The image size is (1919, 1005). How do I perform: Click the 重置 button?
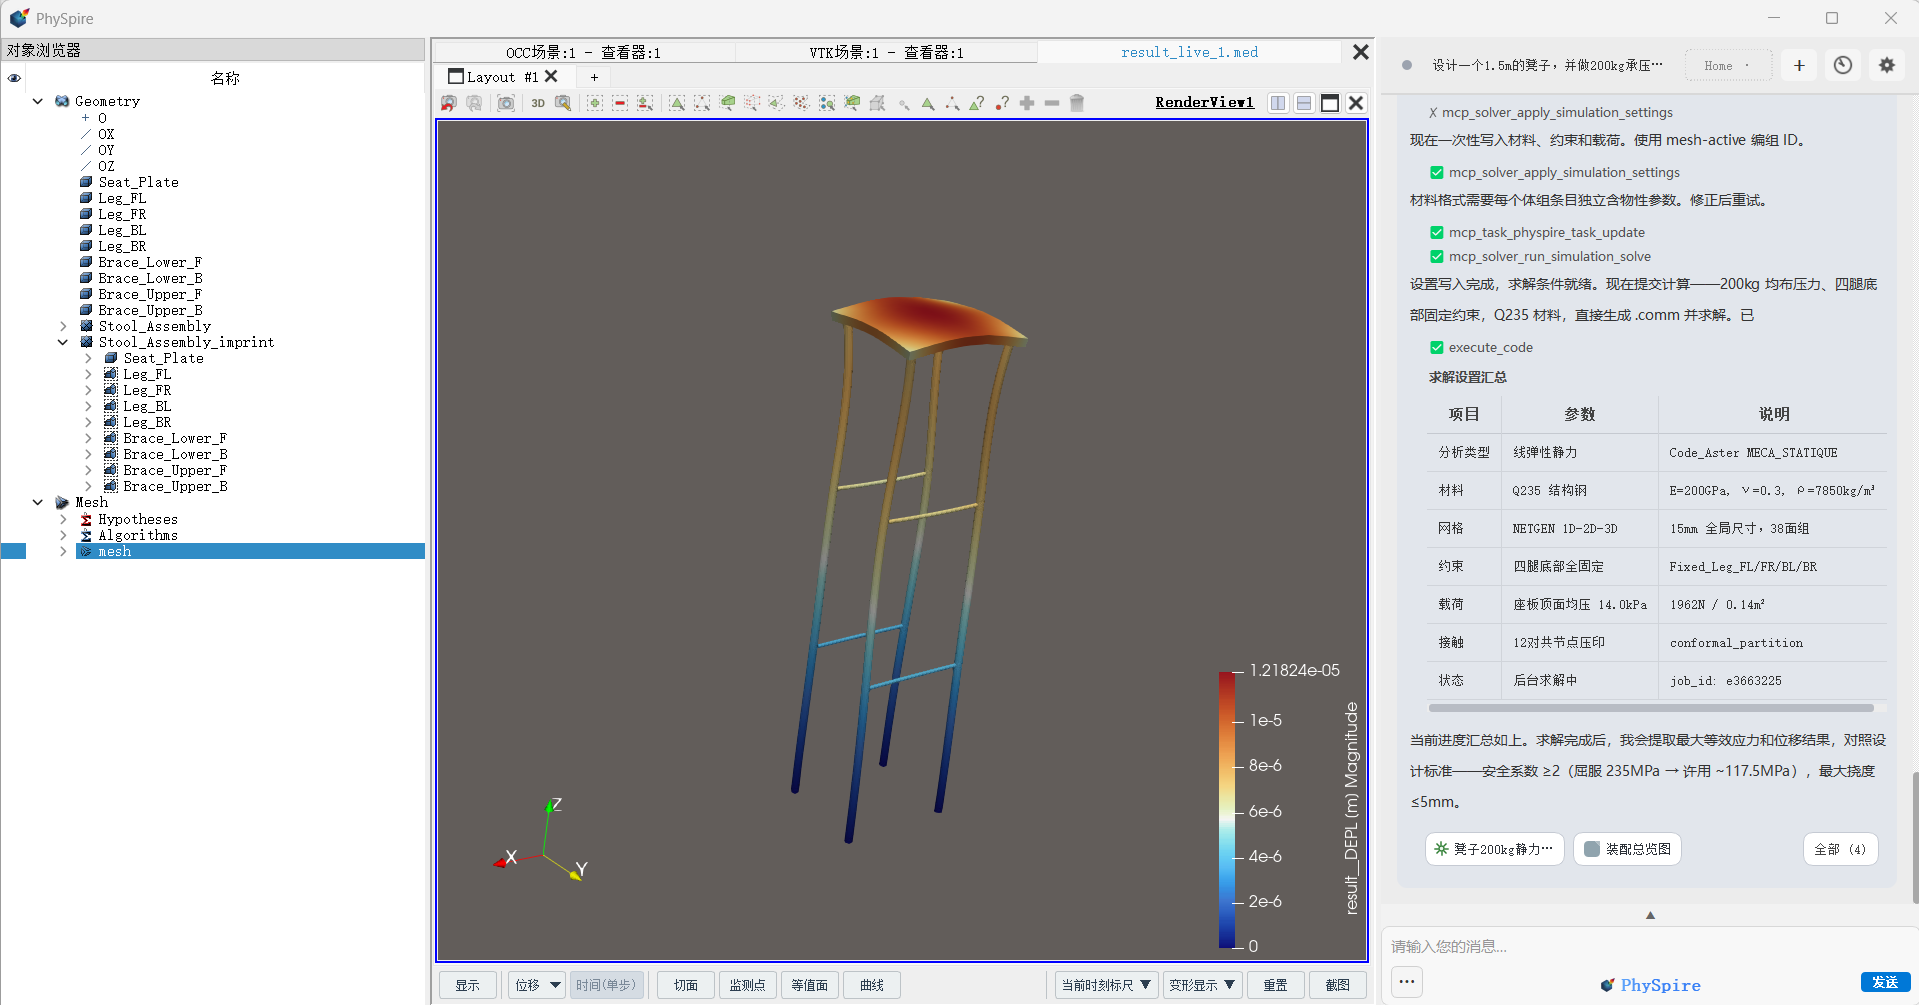coord(1275,985)
